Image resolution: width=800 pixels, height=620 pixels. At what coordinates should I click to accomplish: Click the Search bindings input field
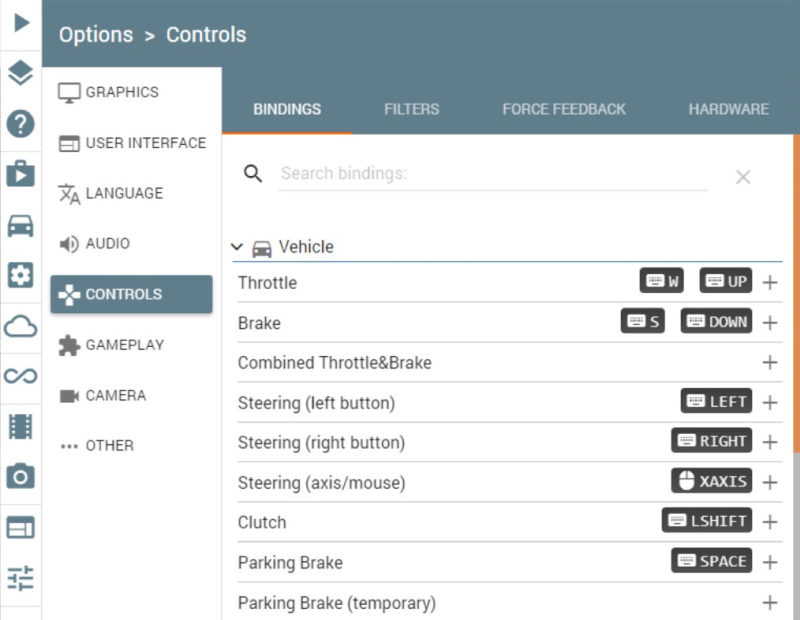[x=492, y=174]
